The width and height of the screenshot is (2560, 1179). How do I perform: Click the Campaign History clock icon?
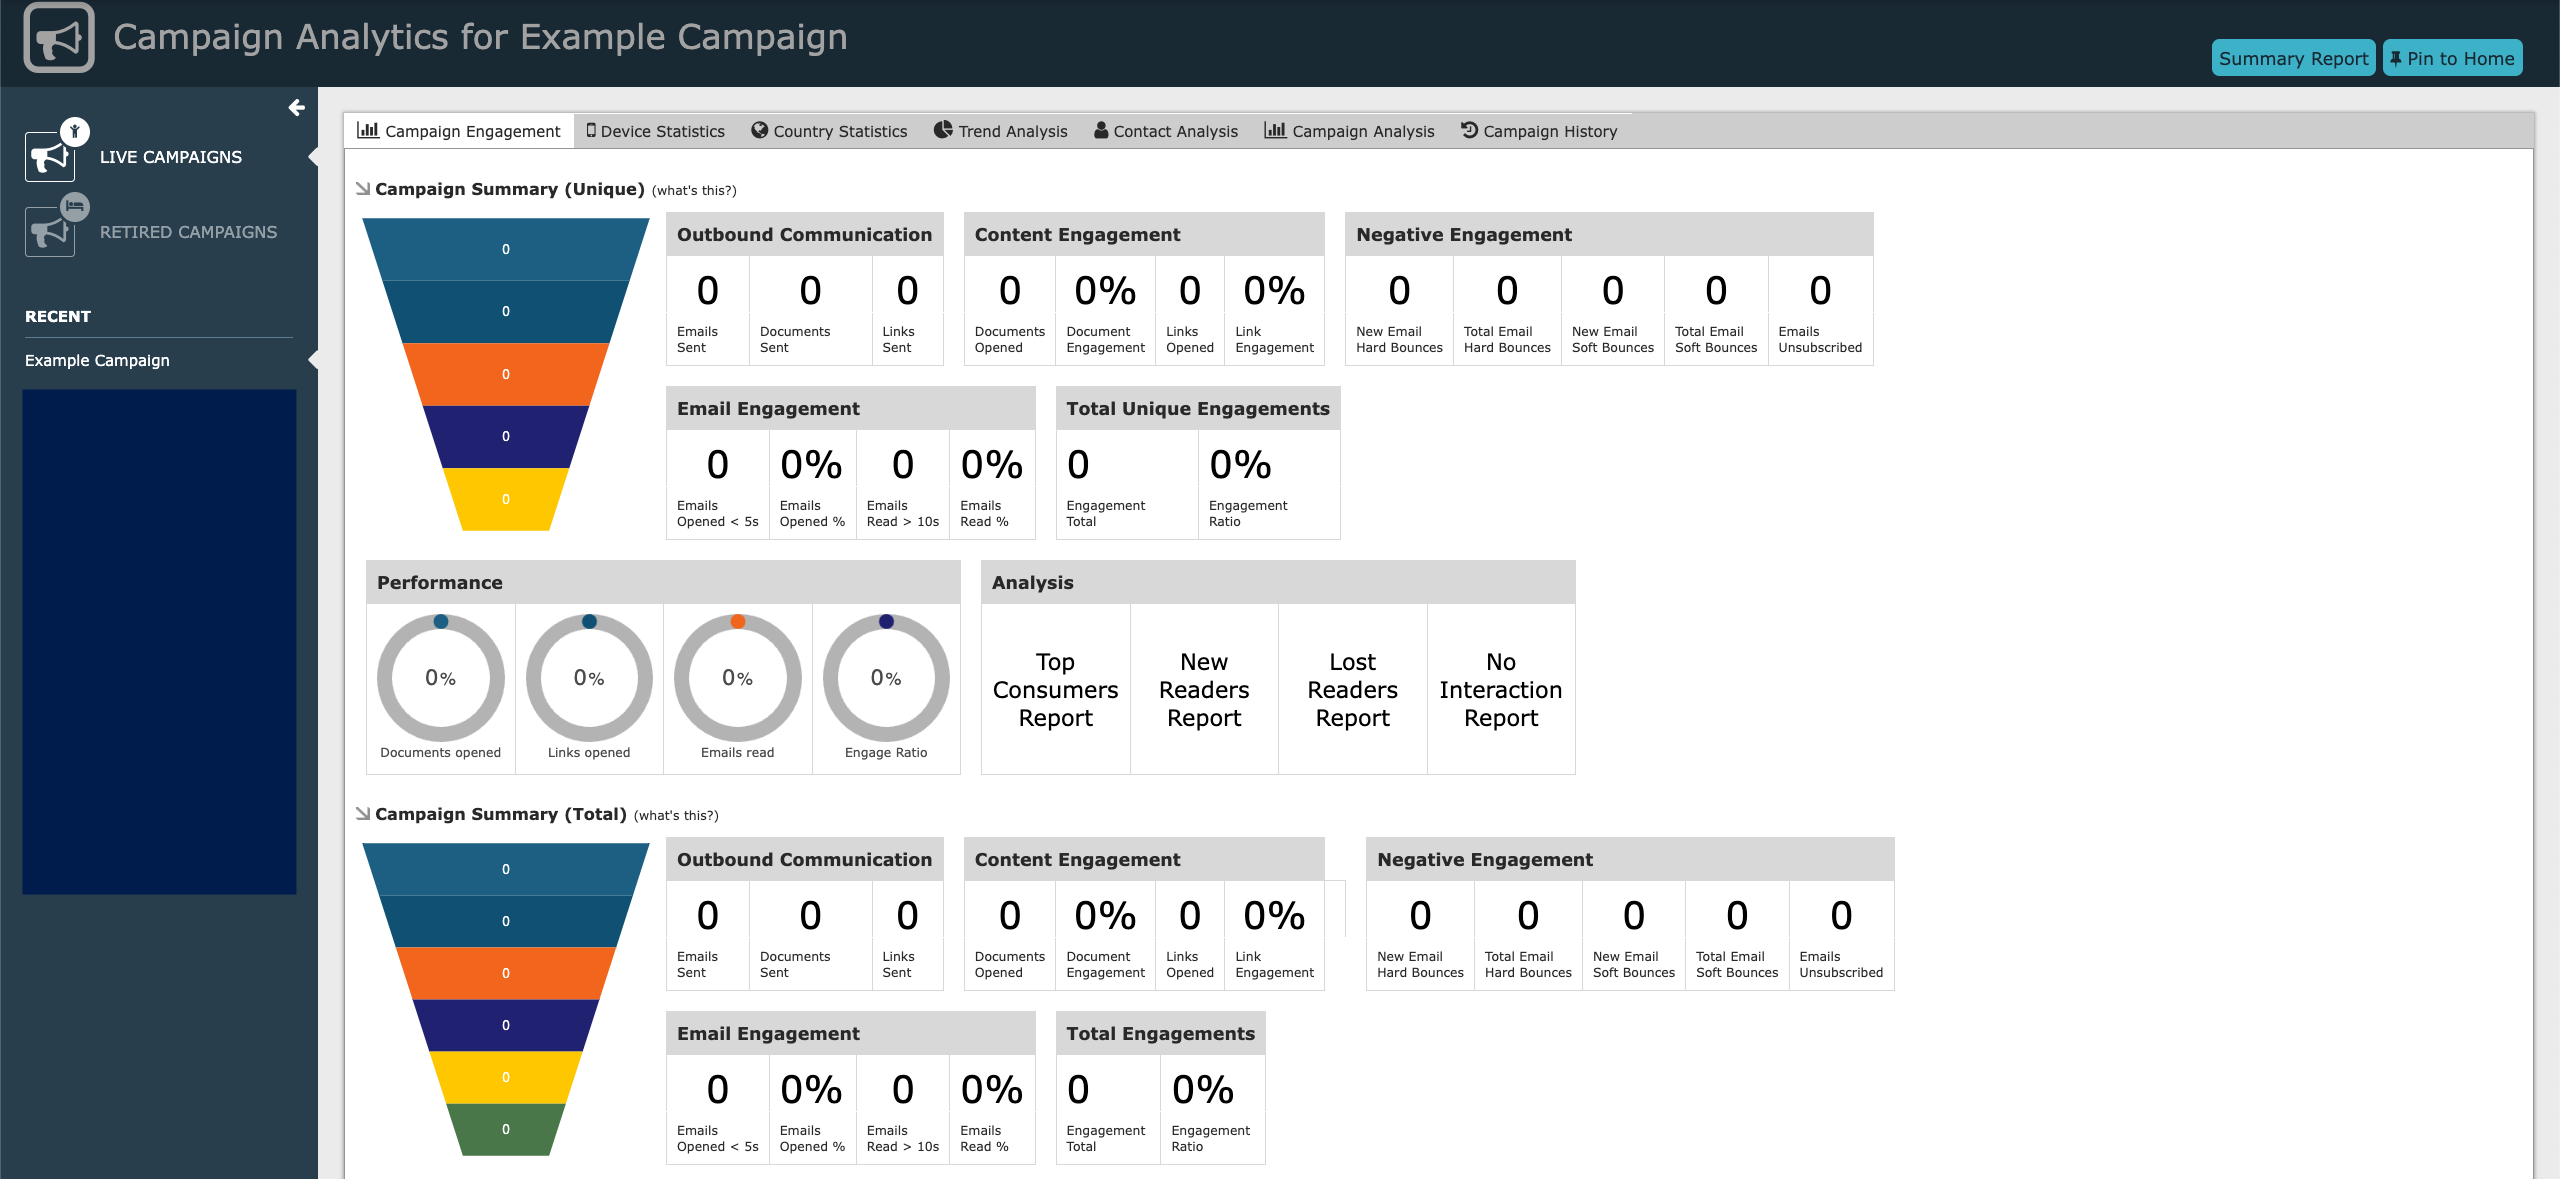[1469, 130]
